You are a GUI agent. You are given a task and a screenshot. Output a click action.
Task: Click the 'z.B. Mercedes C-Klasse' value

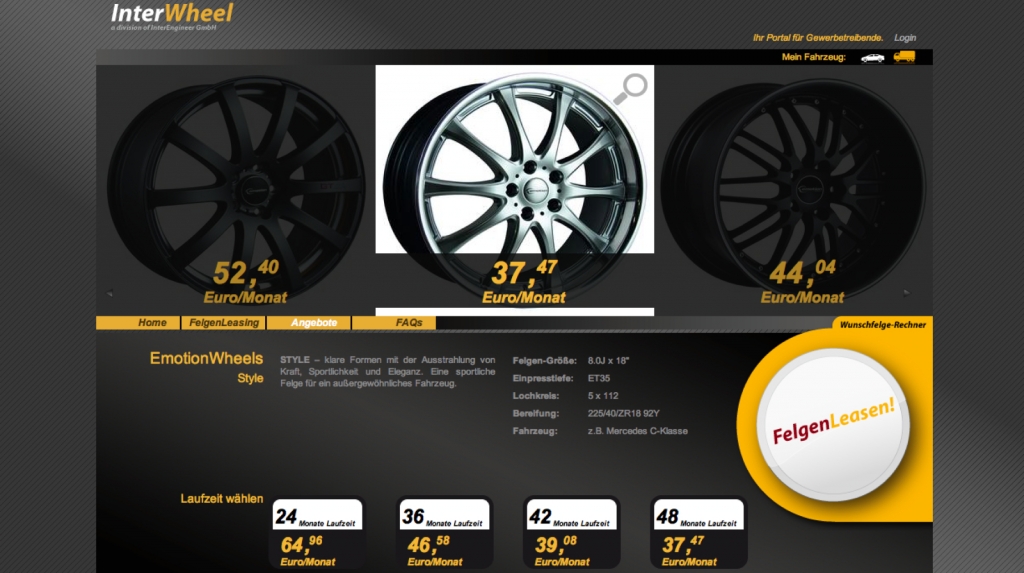637,431
